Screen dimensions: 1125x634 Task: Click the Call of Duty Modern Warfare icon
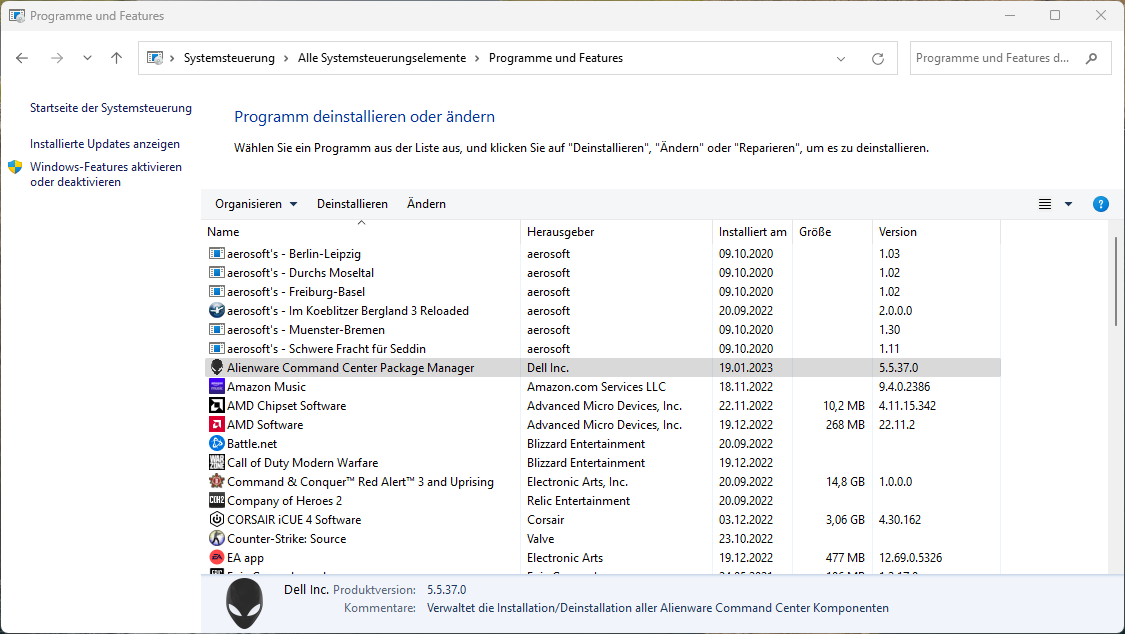tap(216, 463)
